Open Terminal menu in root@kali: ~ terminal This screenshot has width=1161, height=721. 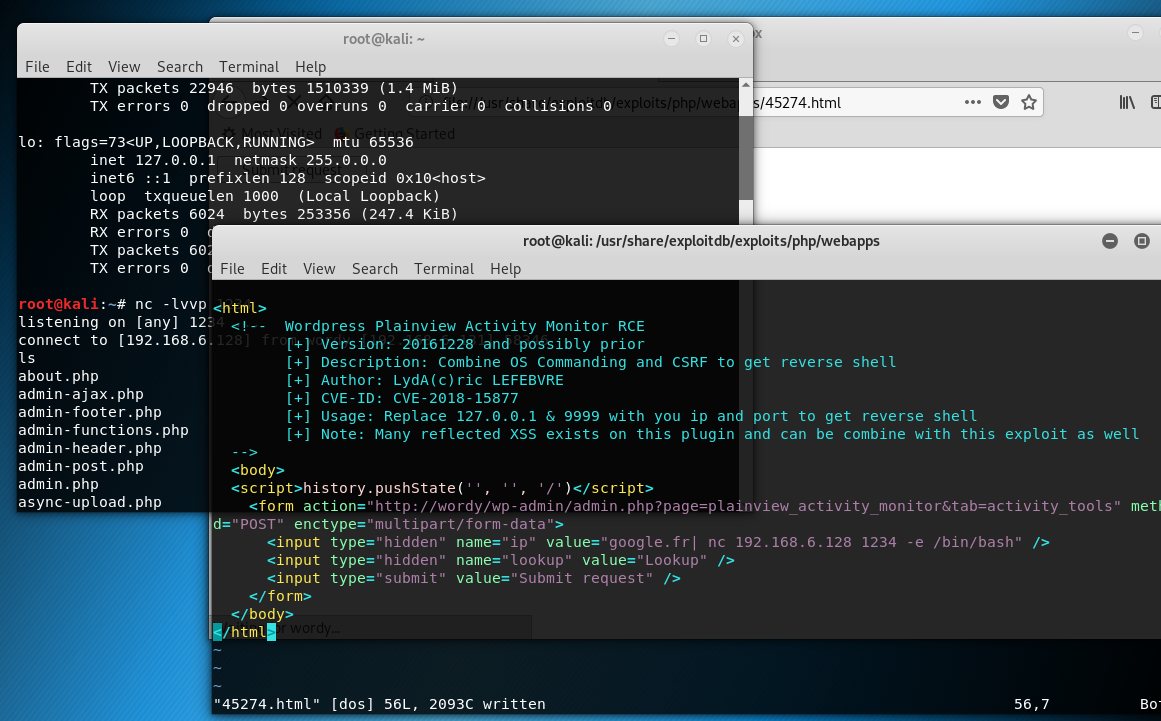pos(249,67)
